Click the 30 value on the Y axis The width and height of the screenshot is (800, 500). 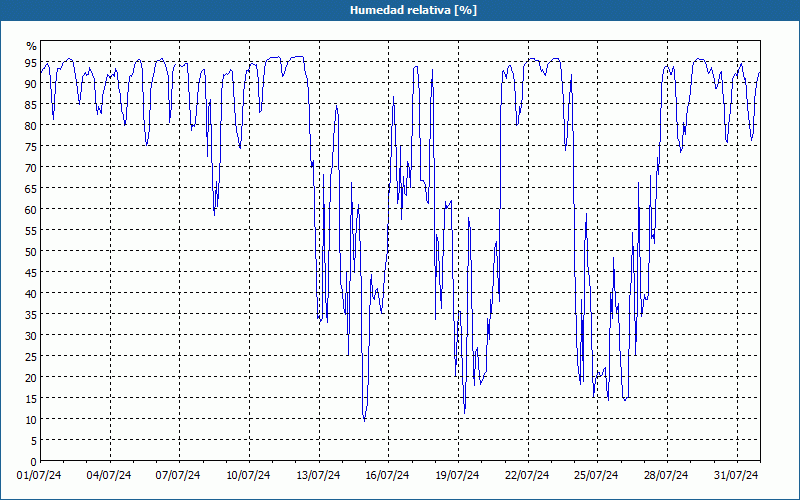pos(31,335)
